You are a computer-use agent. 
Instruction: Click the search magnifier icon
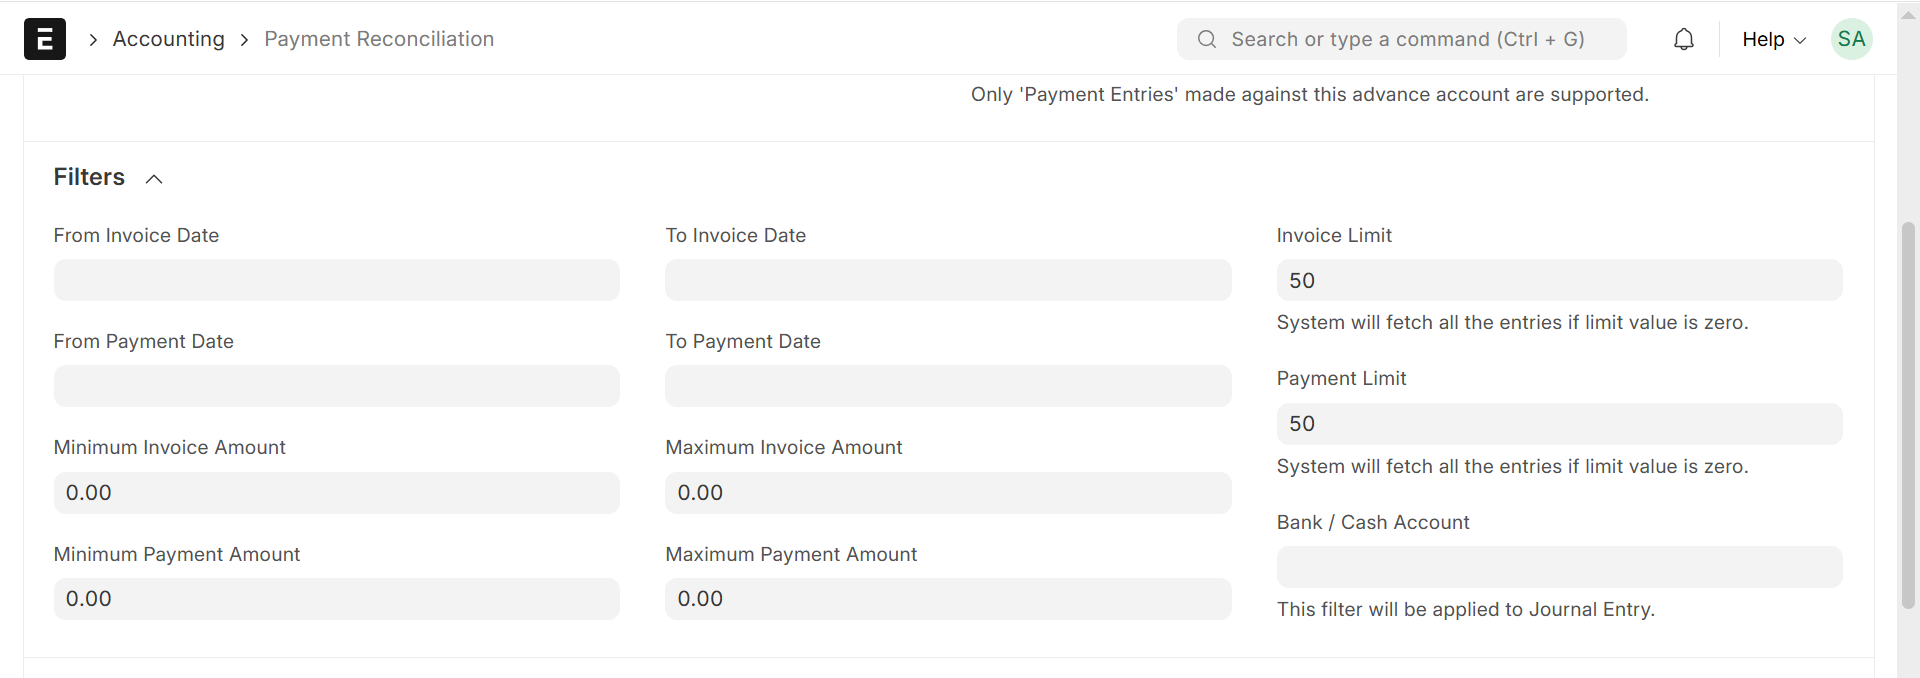pos(1207,39)
